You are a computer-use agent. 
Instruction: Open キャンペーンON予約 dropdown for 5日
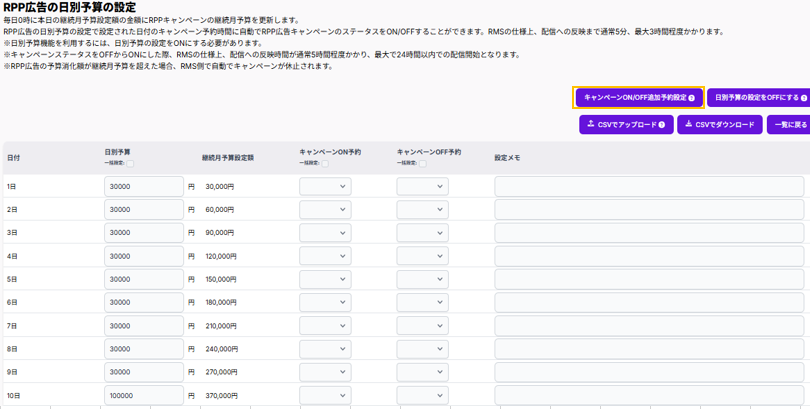pos(325,279)
